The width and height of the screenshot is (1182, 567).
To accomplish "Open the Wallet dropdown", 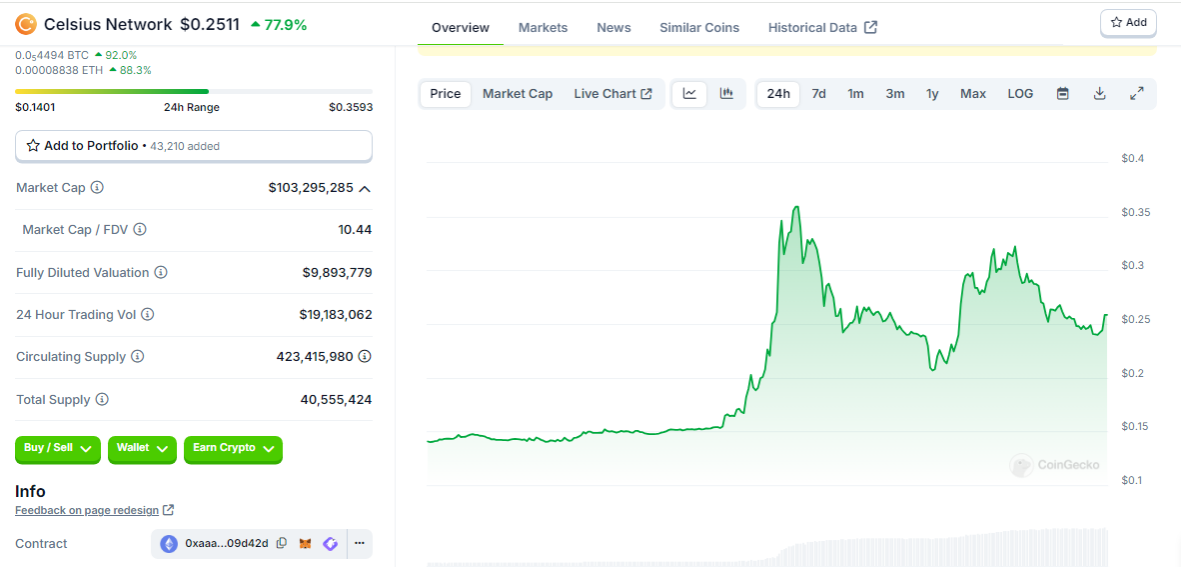I will [x=142, y=449].
